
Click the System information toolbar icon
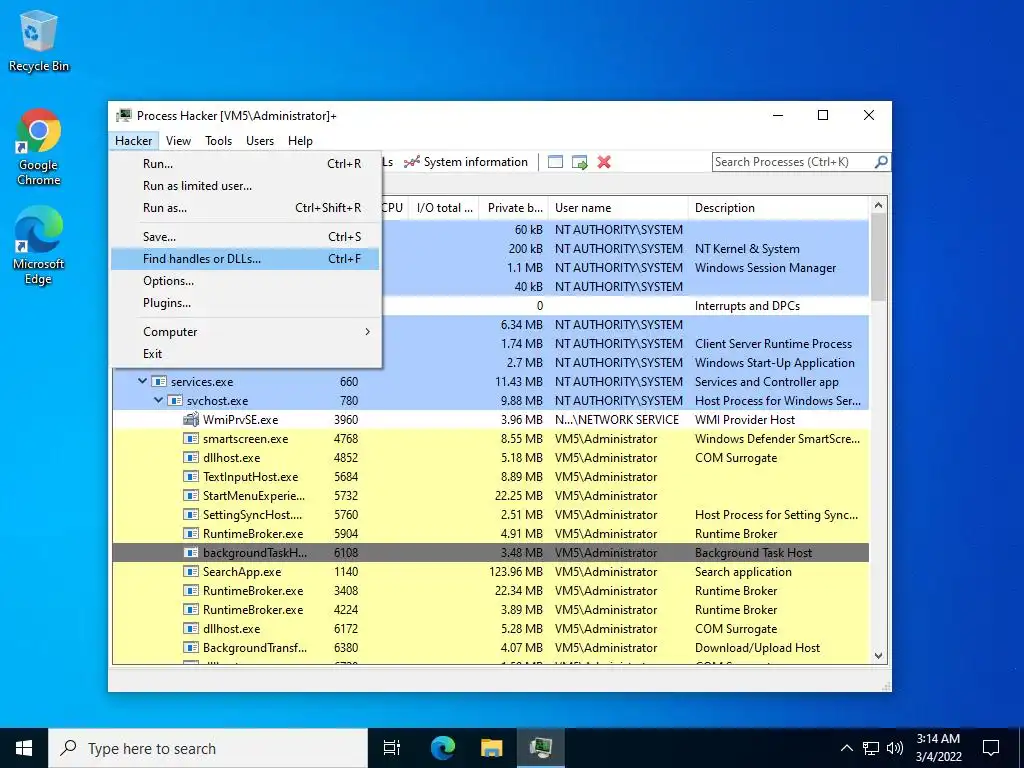click(411, 162)
